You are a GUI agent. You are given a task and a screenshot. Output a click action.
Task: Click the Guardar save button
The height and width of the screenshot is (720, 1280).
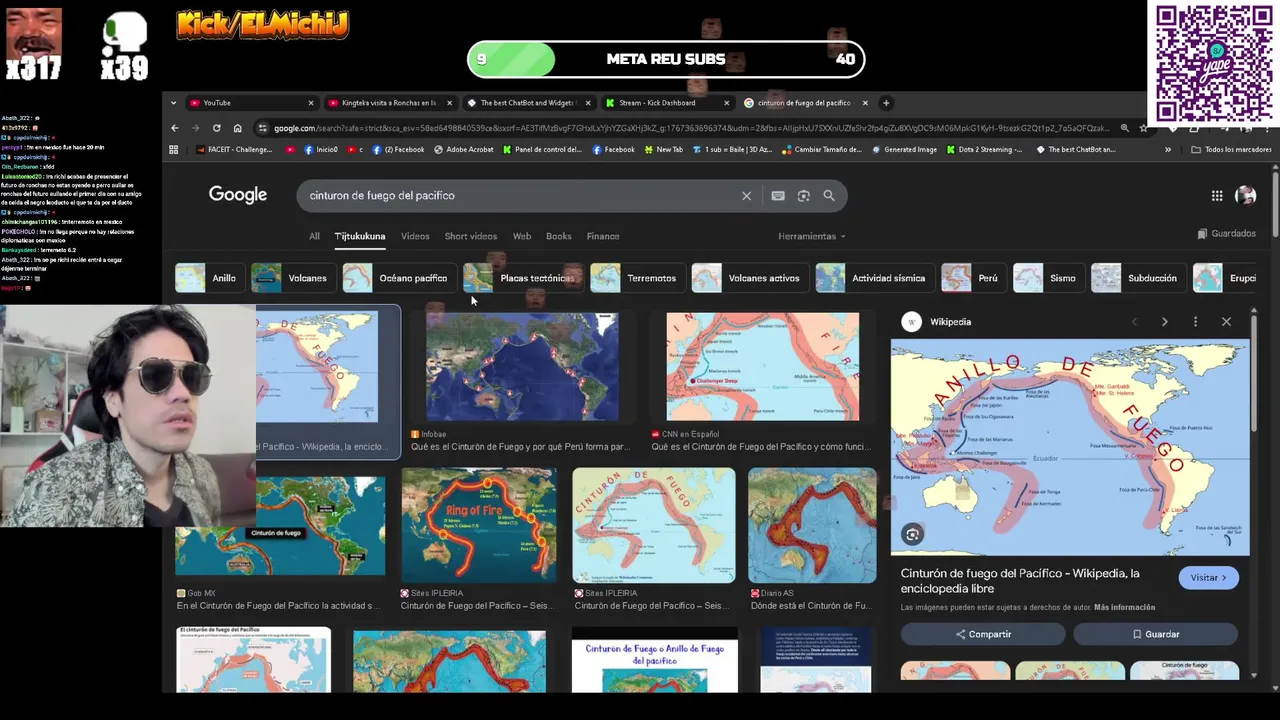click(x=1155, y=634)
